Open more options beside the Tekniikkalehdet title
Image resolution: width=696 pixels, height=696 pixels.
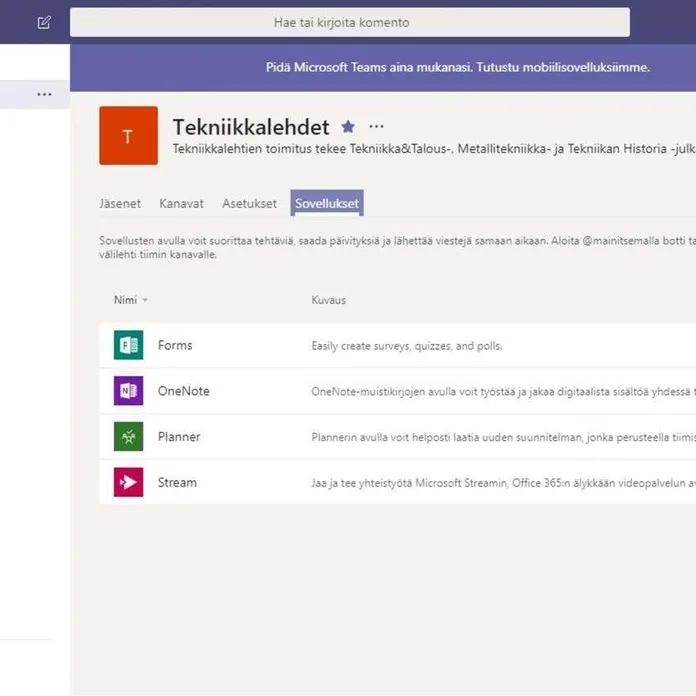[376, 127]
